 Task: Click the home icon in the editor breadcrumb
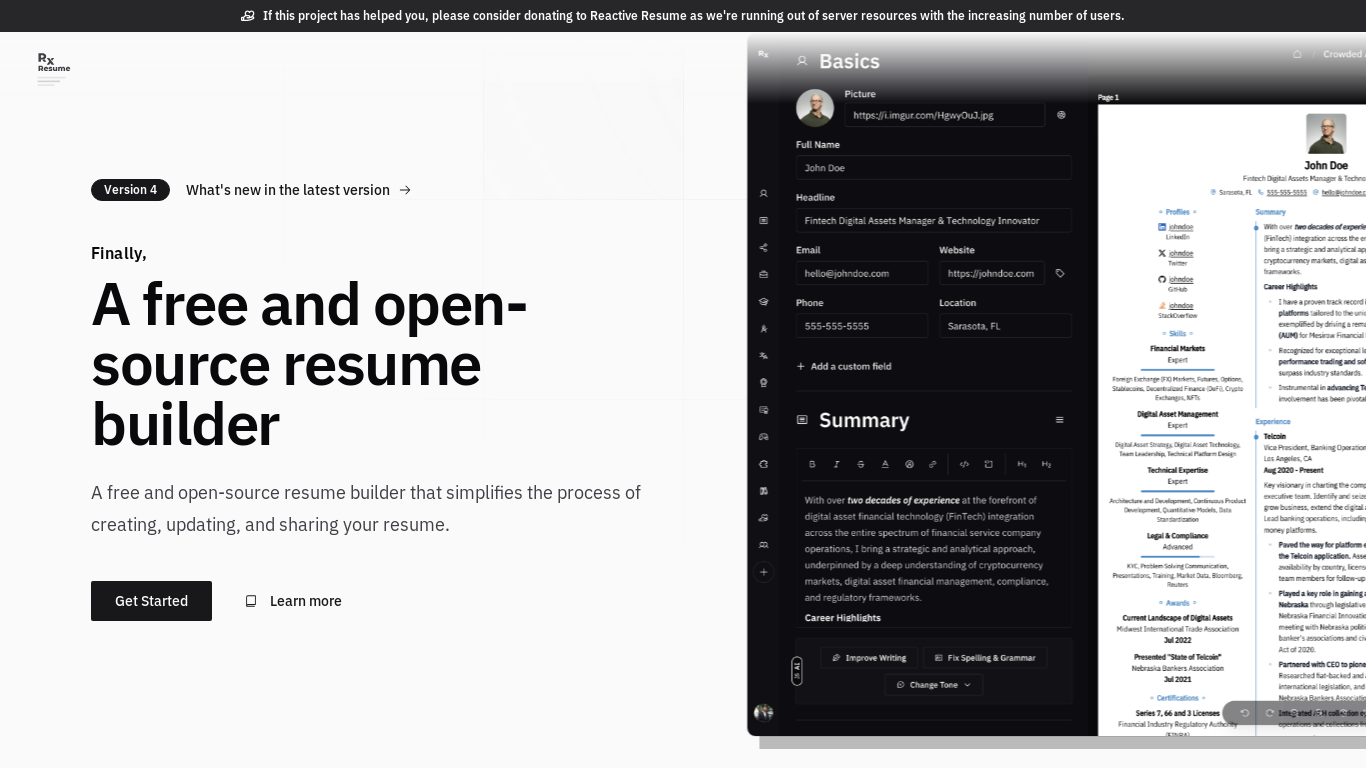point(1297,54)
